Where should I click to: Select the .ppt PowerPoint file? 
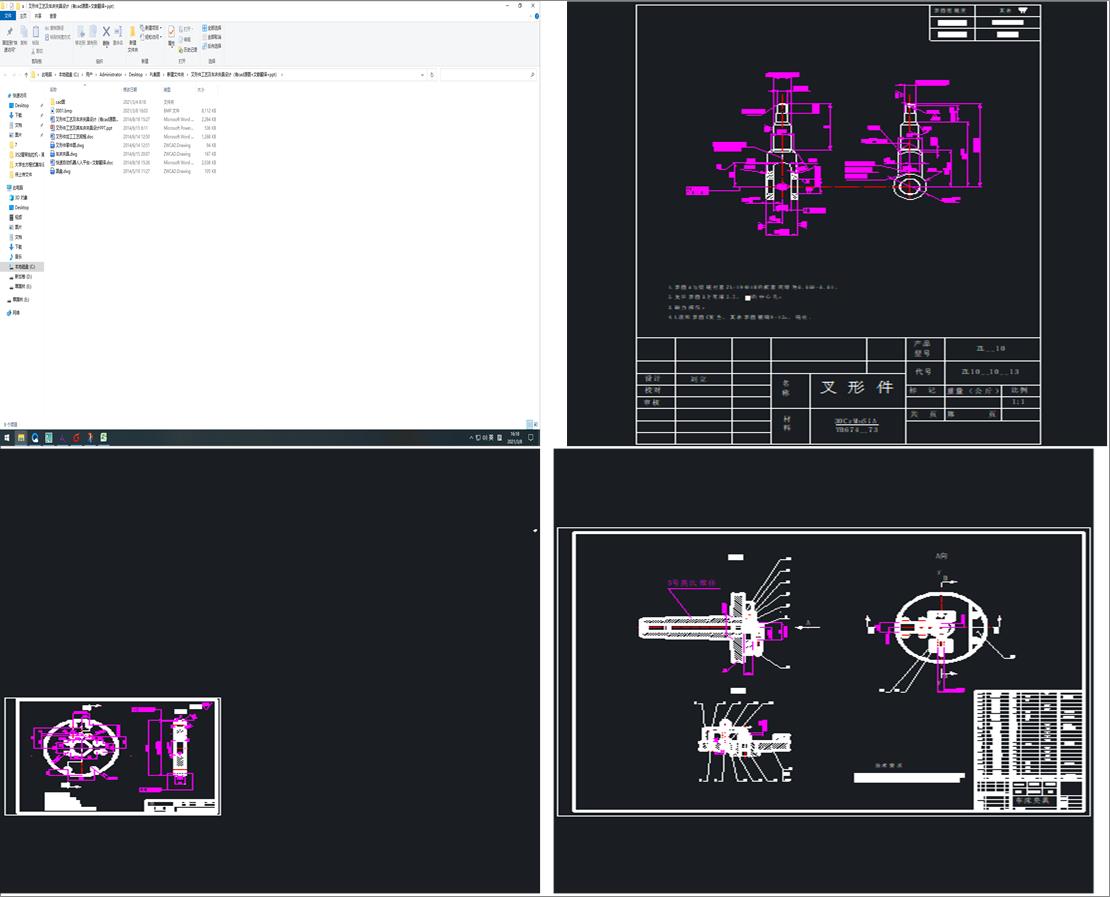[78, 128]
